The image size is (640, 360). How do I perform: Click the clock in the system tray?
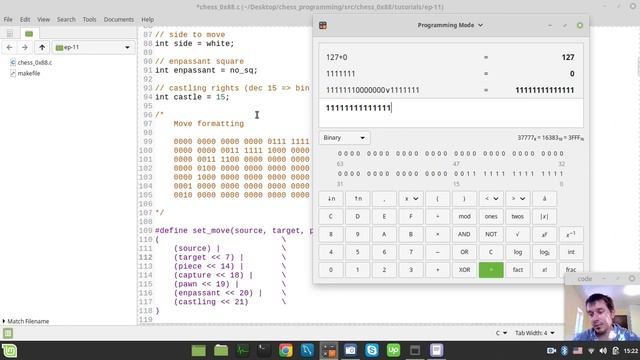(x=631, y=351)
